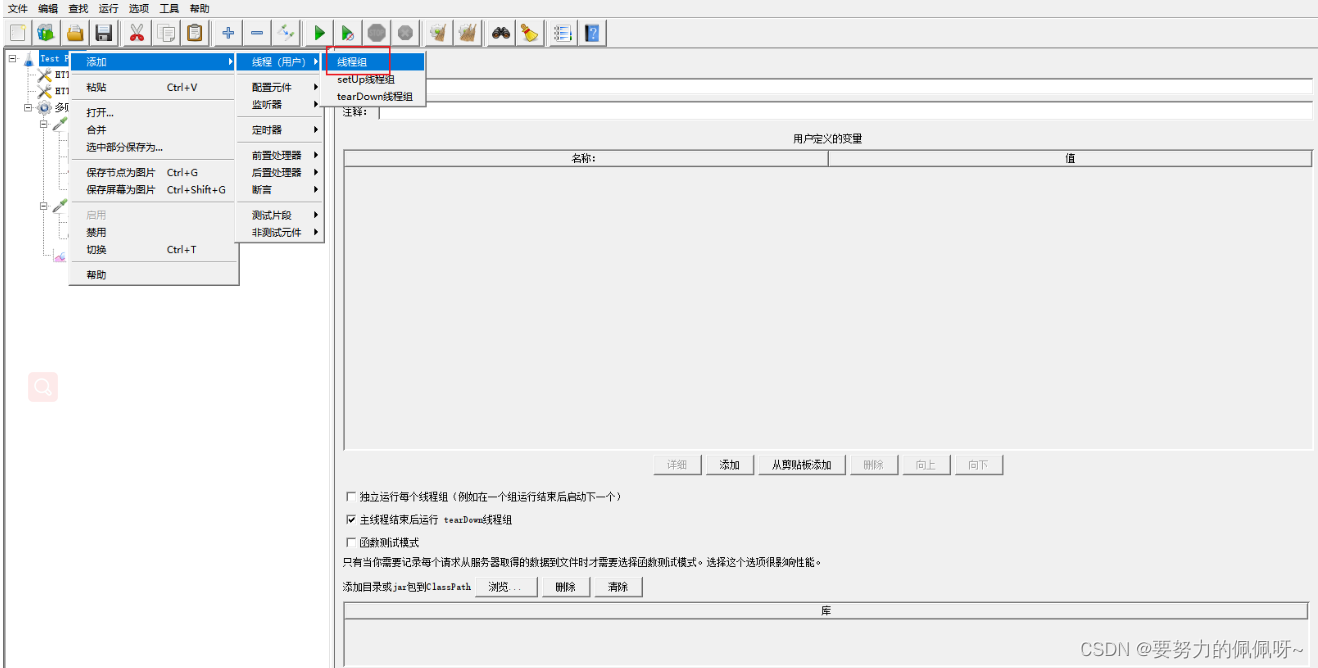Click Start no pauses icon

point(347,33)
